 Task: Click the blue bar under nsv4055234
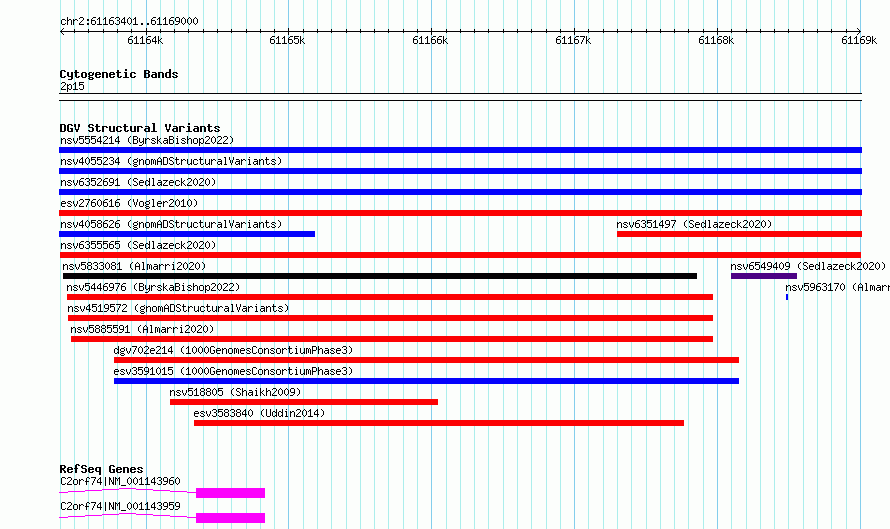[460, 171]
